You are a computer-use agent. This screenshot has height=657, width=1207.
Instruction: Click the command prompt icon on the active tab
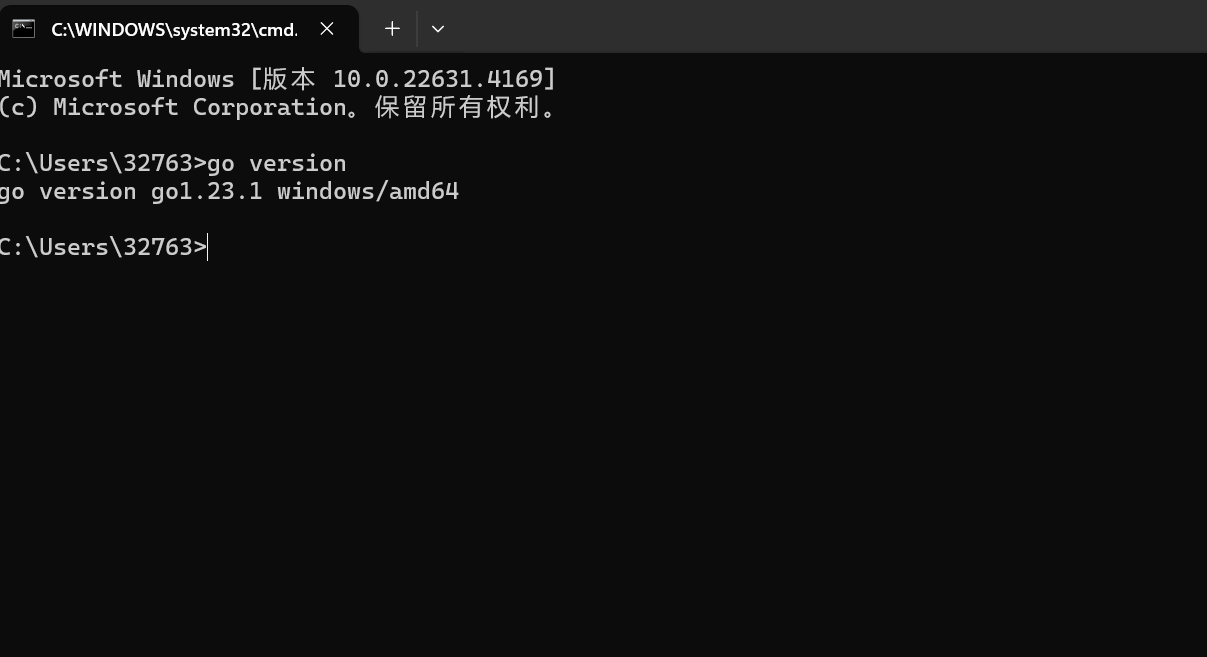click(22, 28)
